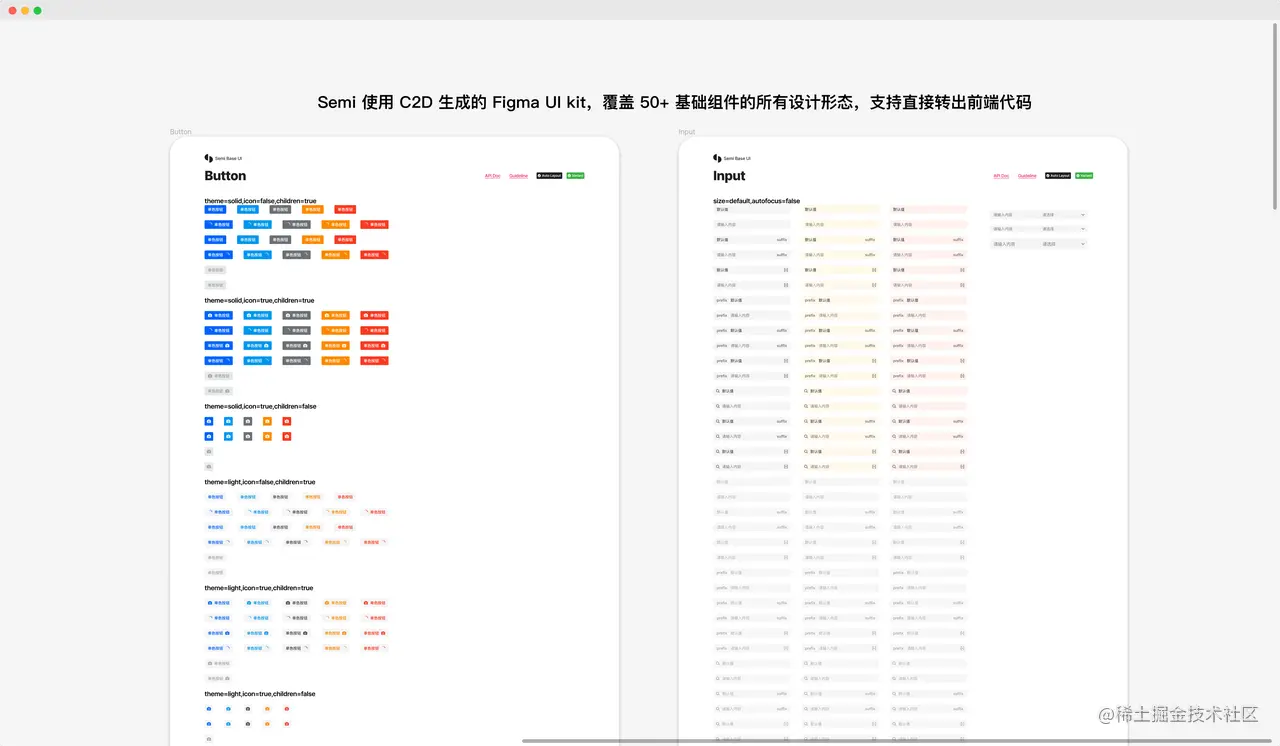Click search icon in first gray search input

click(718, 391)
